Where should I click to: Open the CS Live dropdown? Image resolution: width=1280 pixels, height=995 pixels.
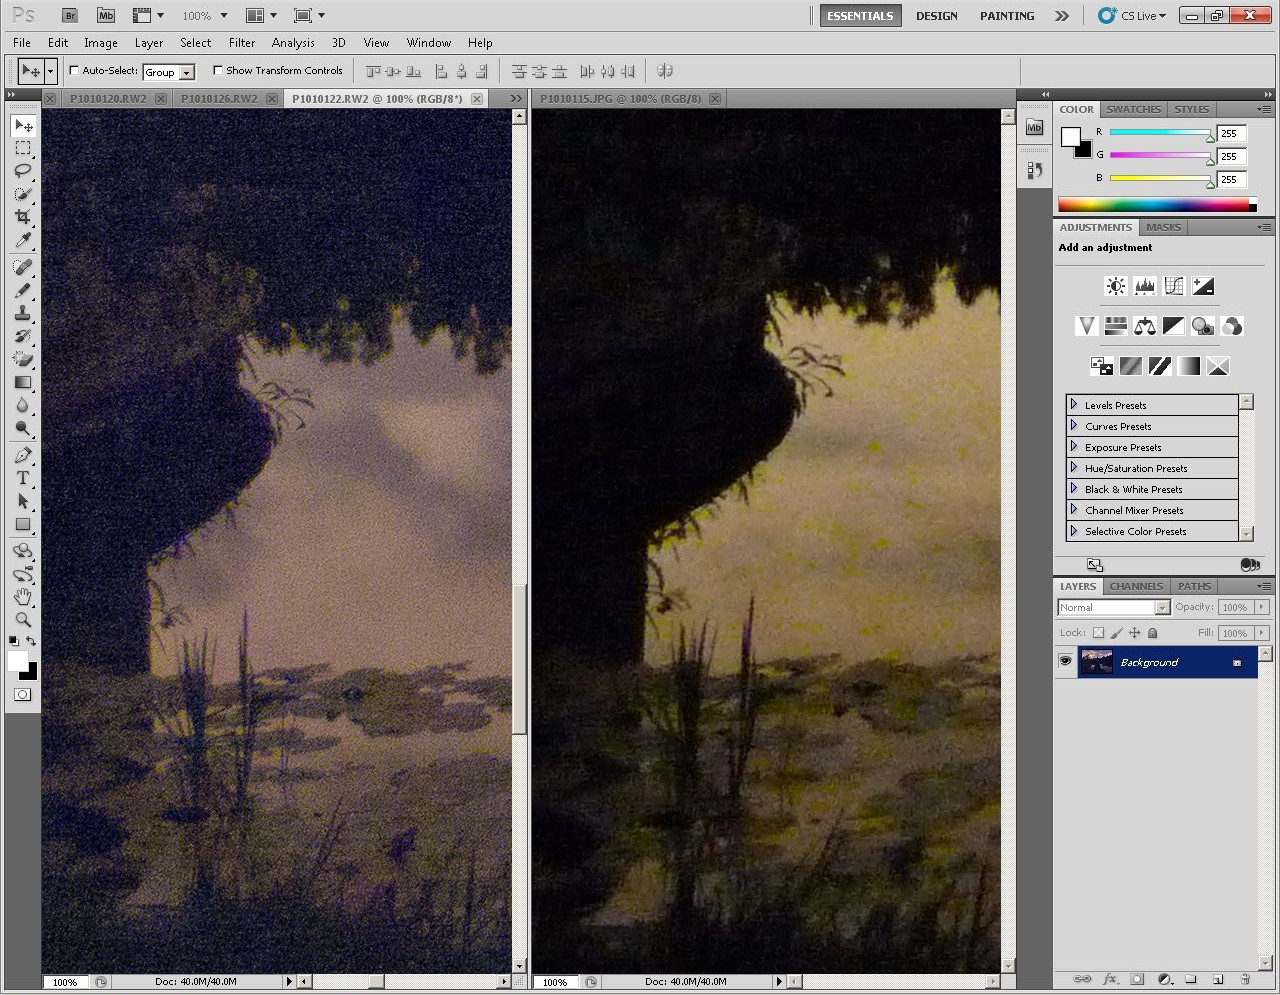(x=1133, y=16)
